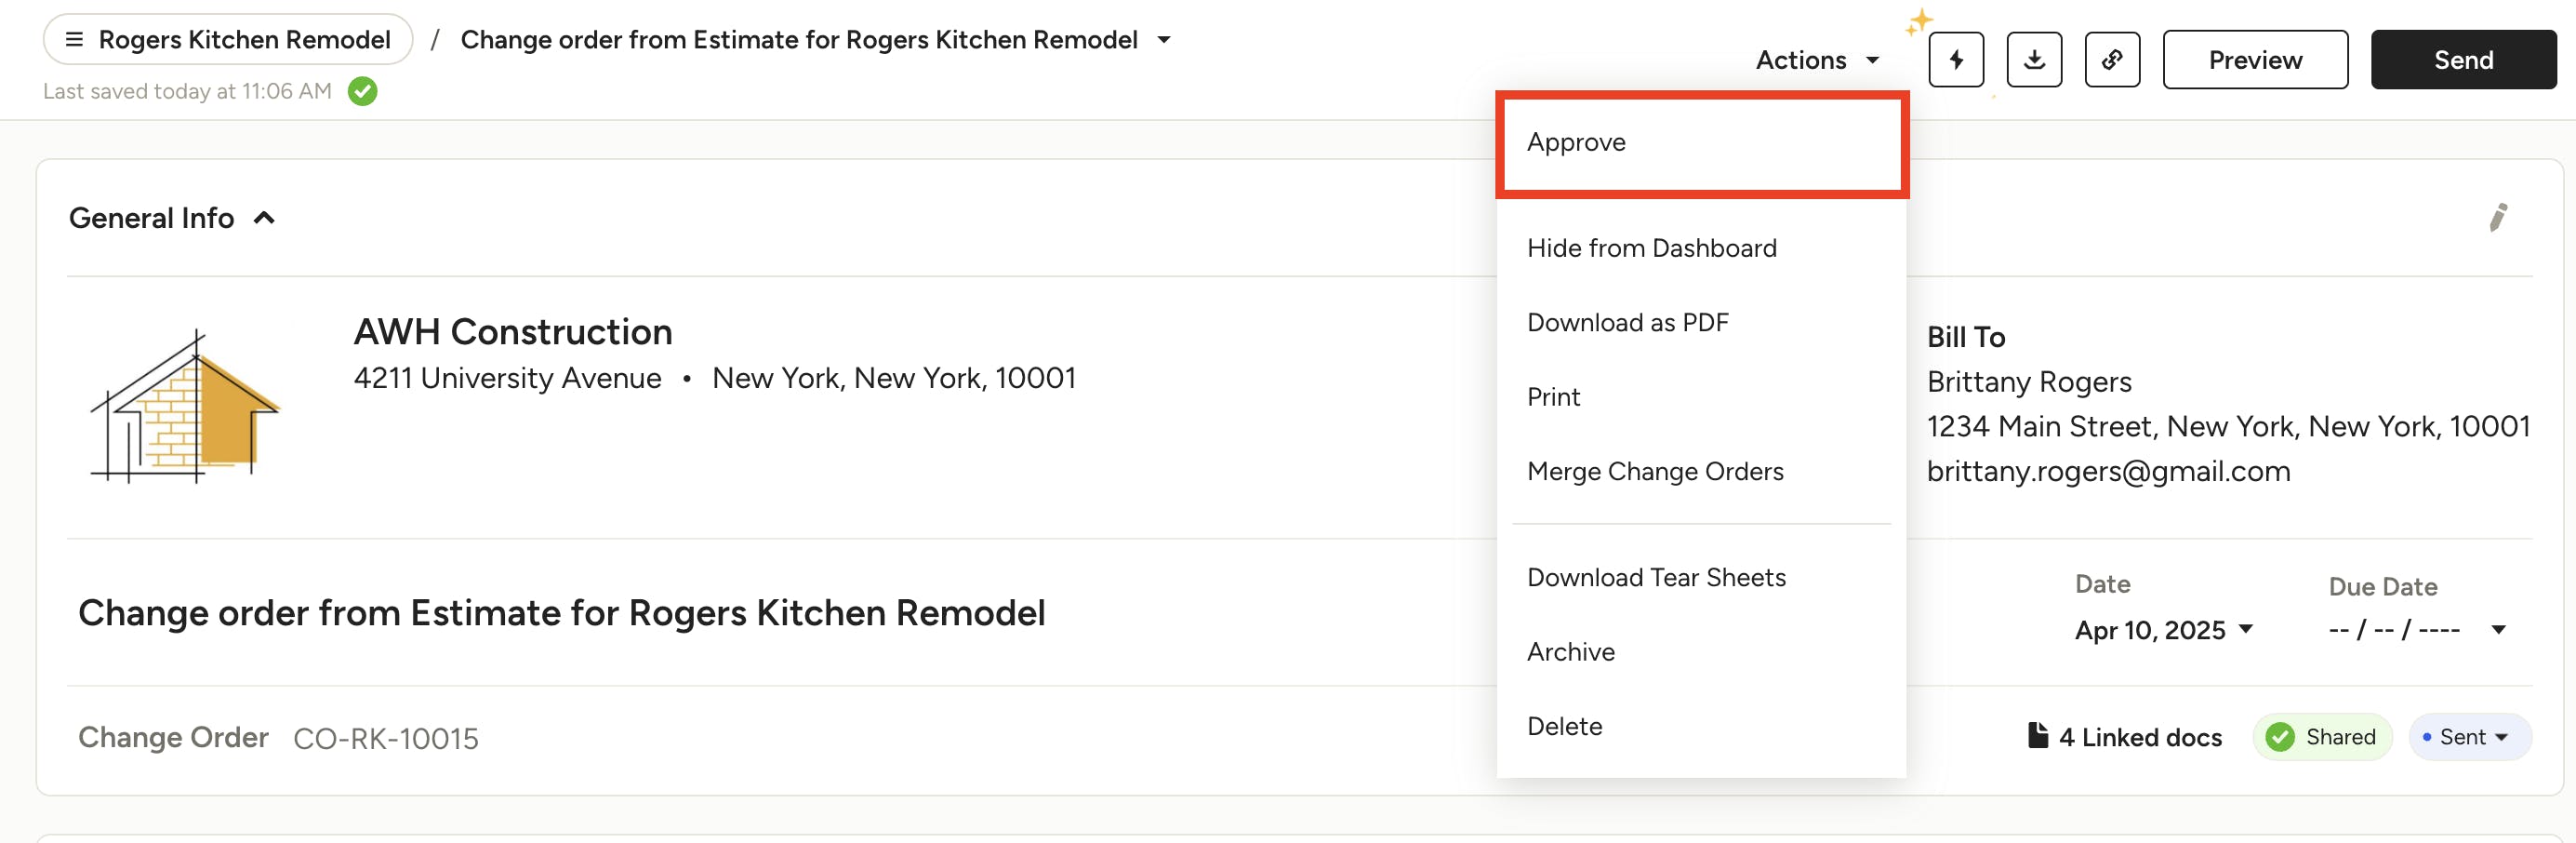Choose Merge Change Orders menu item
Viewport: 2576px width, 843px height.
coord(1654,471)
